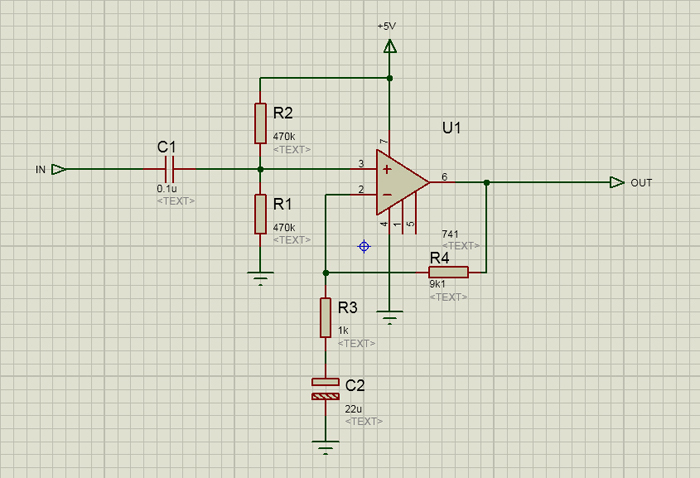Click pin number 6 of the op-amp
The width and height of the screenshot is (700, 478).
444,177
